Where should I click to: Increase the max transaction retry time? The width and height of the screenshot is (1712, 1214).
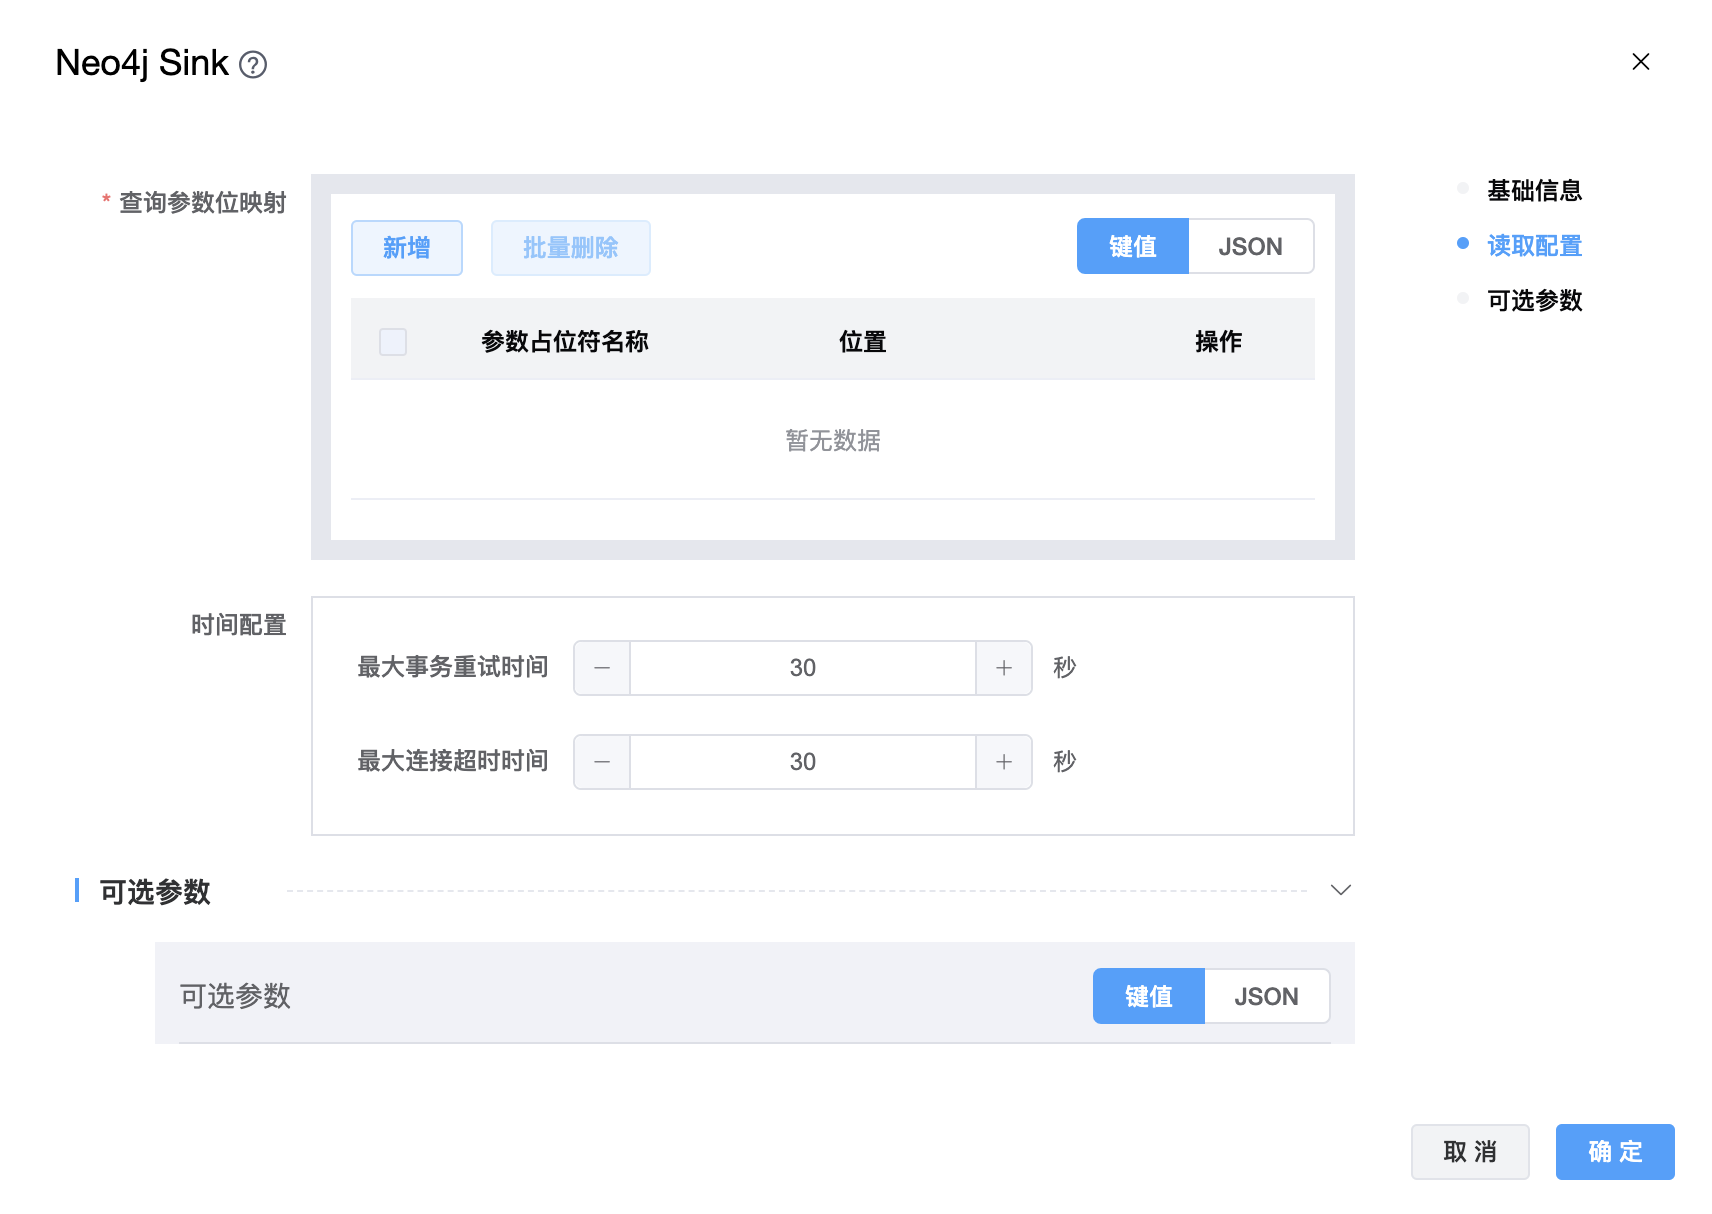[1004, 668]
